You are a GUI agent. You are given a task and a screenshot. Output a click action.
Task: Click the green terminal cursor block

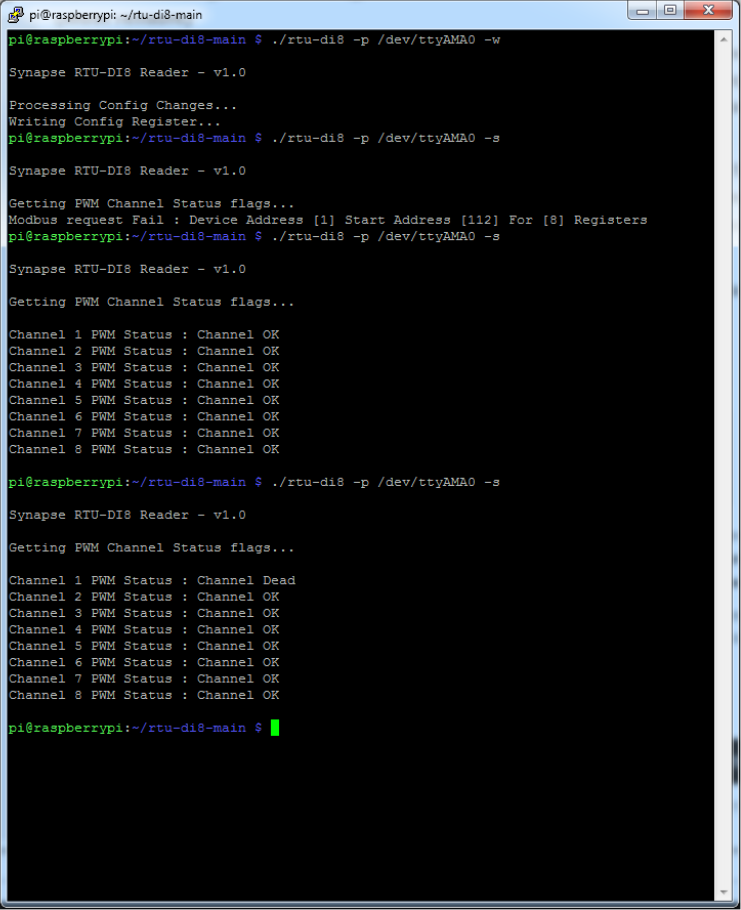(275, 727)
